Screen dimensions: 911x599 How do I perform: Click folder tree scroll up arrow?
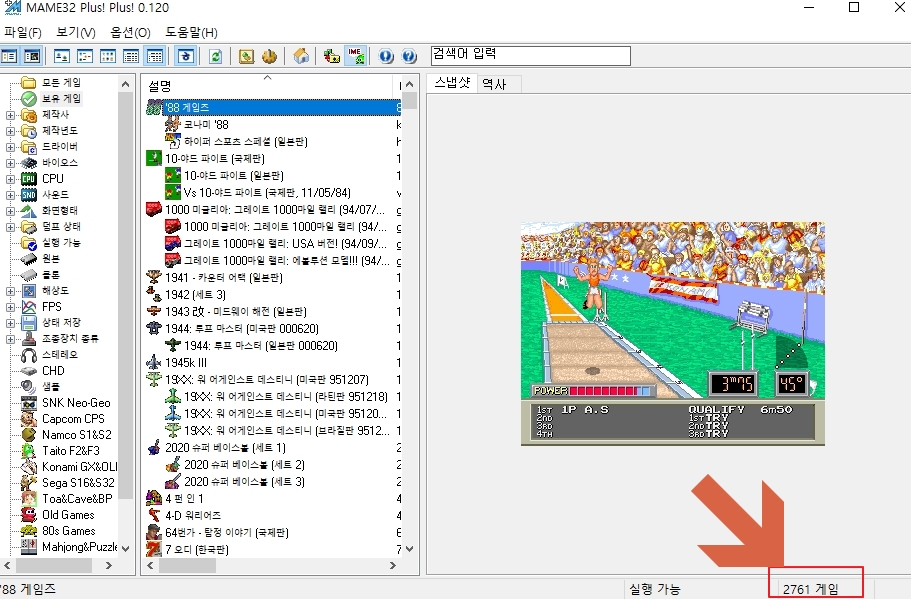(x=125, y=84)
